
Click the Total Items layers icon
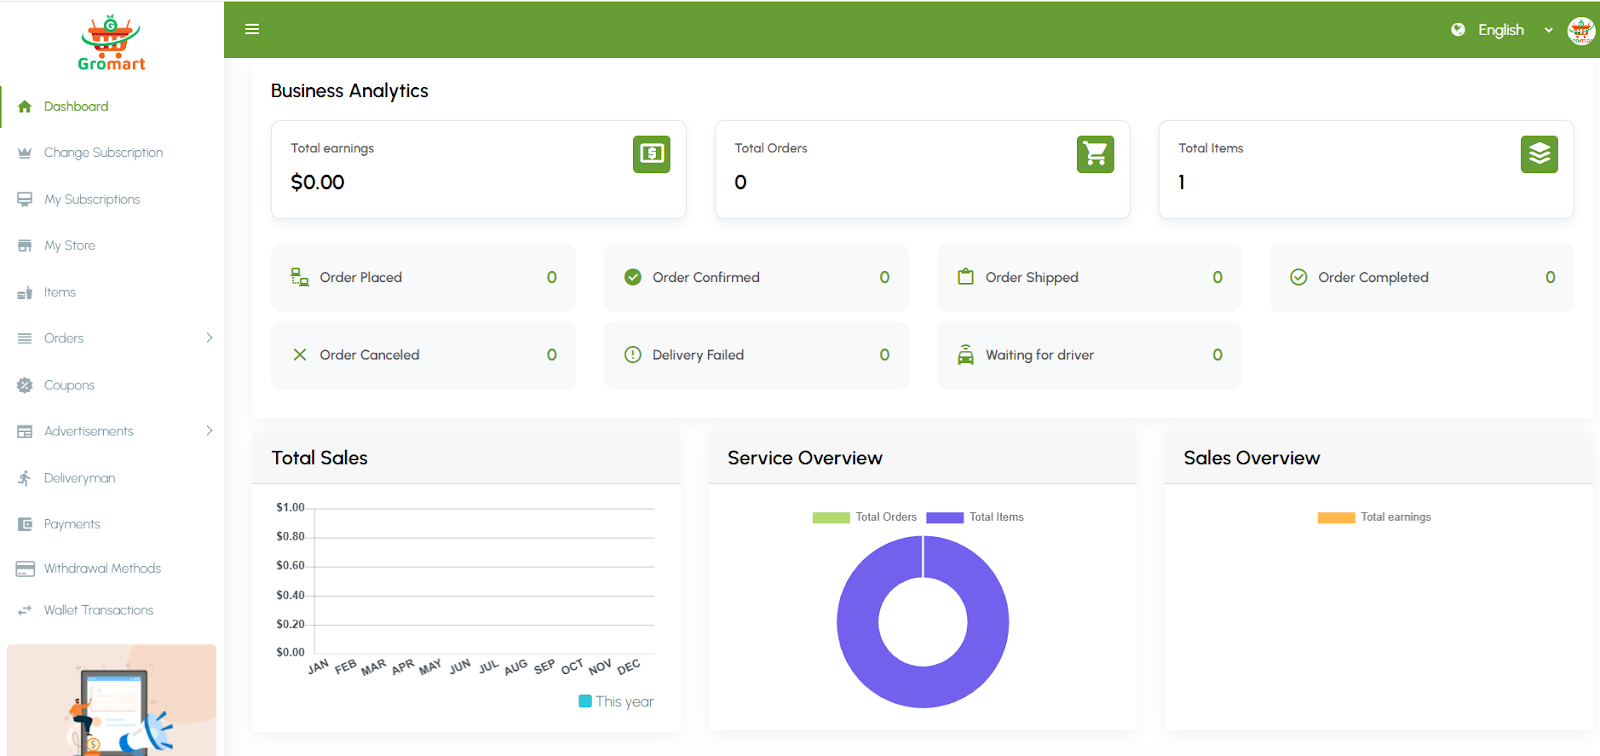(1539, 154)
